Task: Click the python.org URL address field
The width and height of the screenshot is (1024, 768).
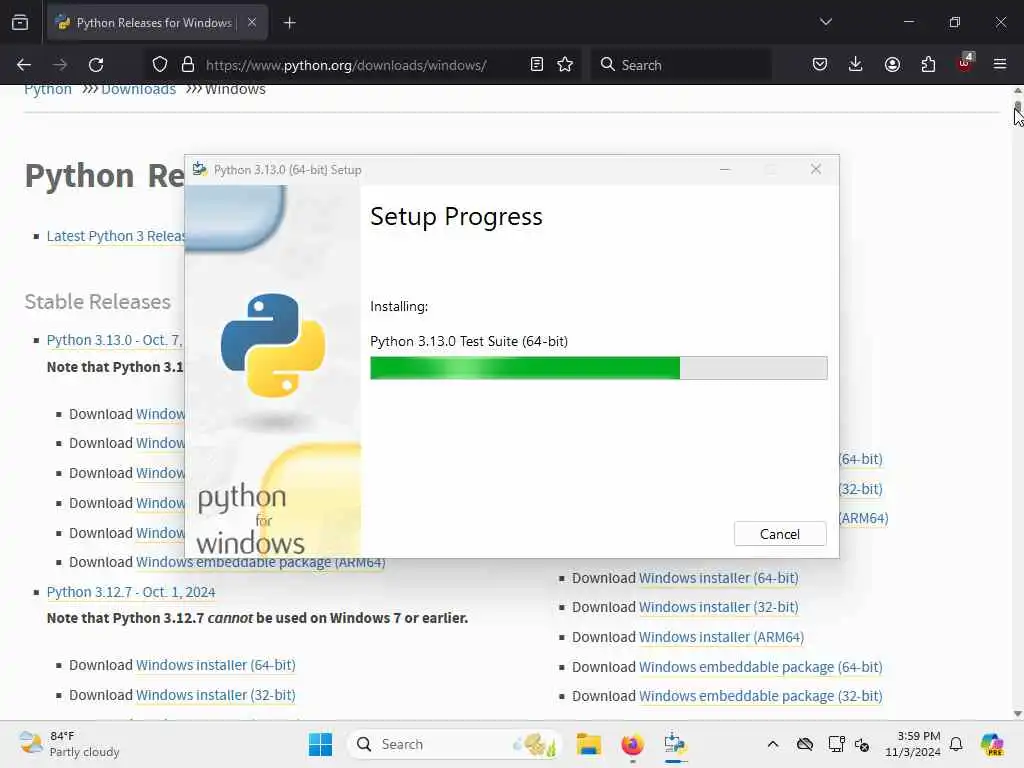Action: click(346, 65)
